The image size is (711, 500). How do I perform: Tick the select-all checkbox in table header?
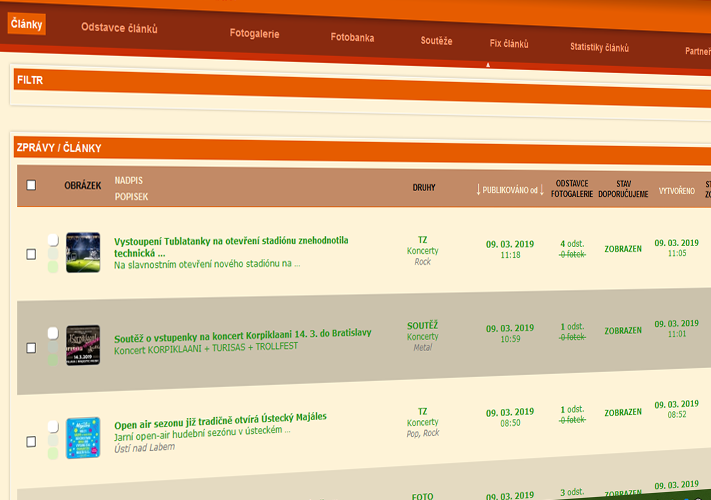pyautogui.click(x=31, y=185)
